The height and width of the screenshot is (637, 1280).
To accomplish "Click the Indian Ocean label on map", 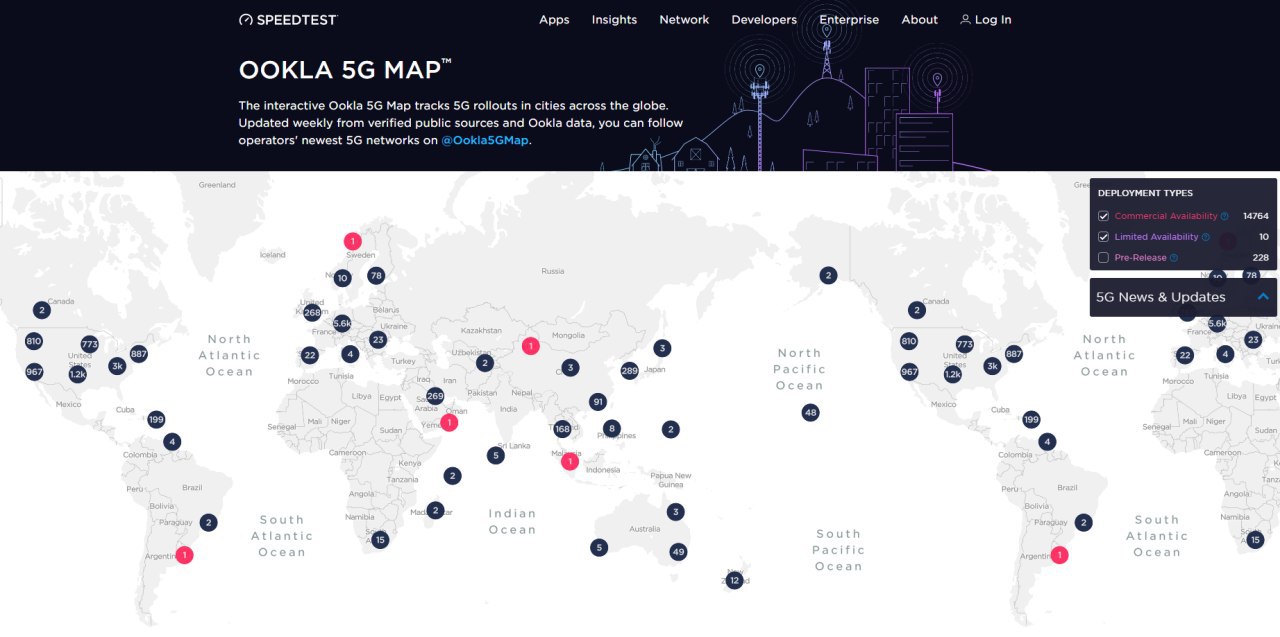I will tap(513, 522).
